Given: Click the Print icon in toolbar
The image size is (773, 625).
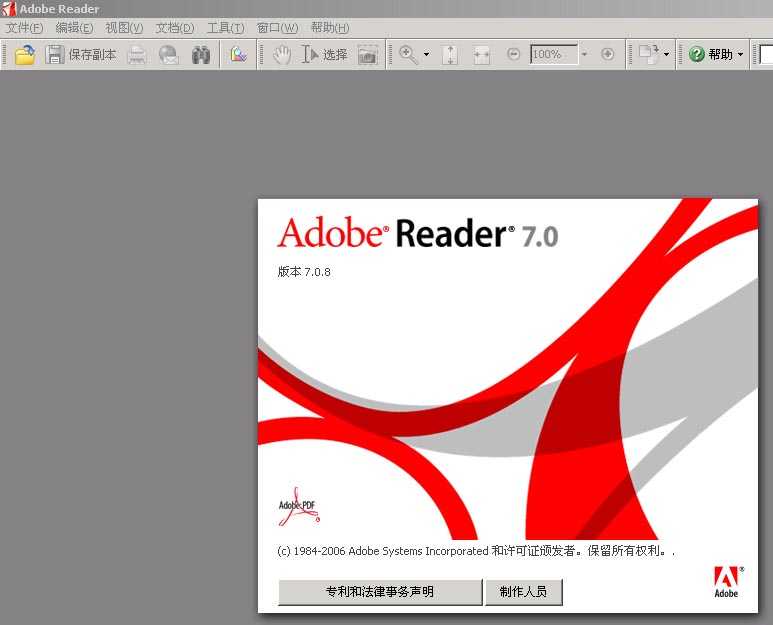Looking at the screenshot, I should coord(137,55).
